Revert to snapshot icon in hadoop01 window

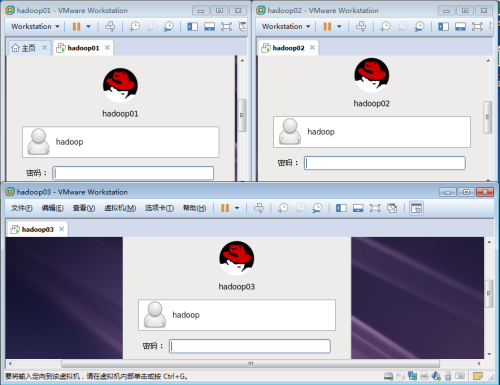pyautogui.click(x=152, y=26)
